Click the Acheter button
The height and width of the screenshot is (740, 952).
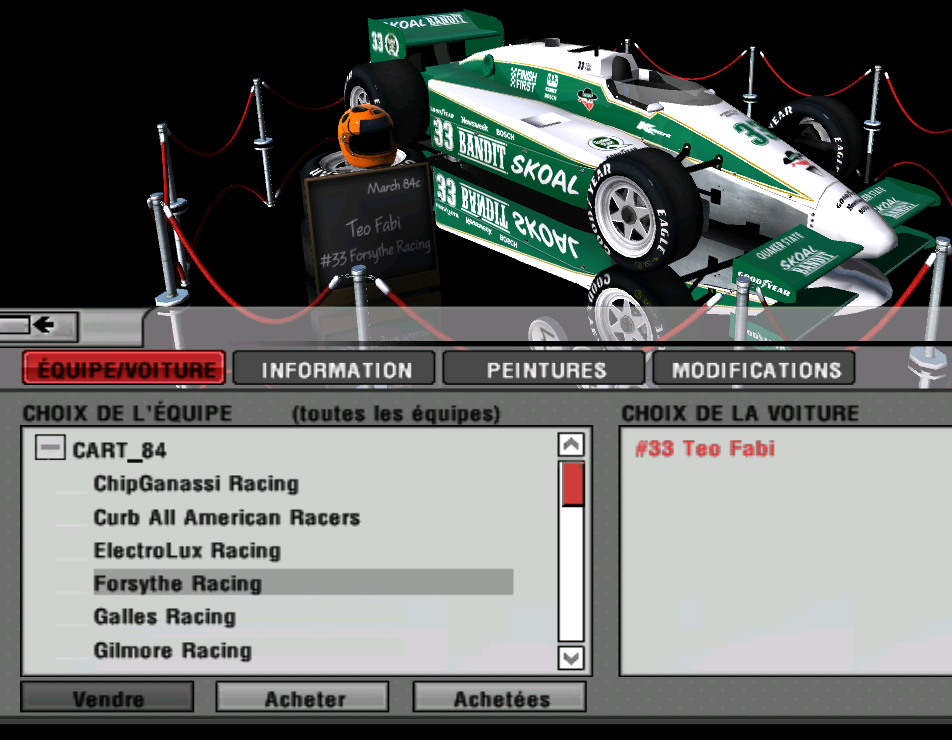coord(302,697)
